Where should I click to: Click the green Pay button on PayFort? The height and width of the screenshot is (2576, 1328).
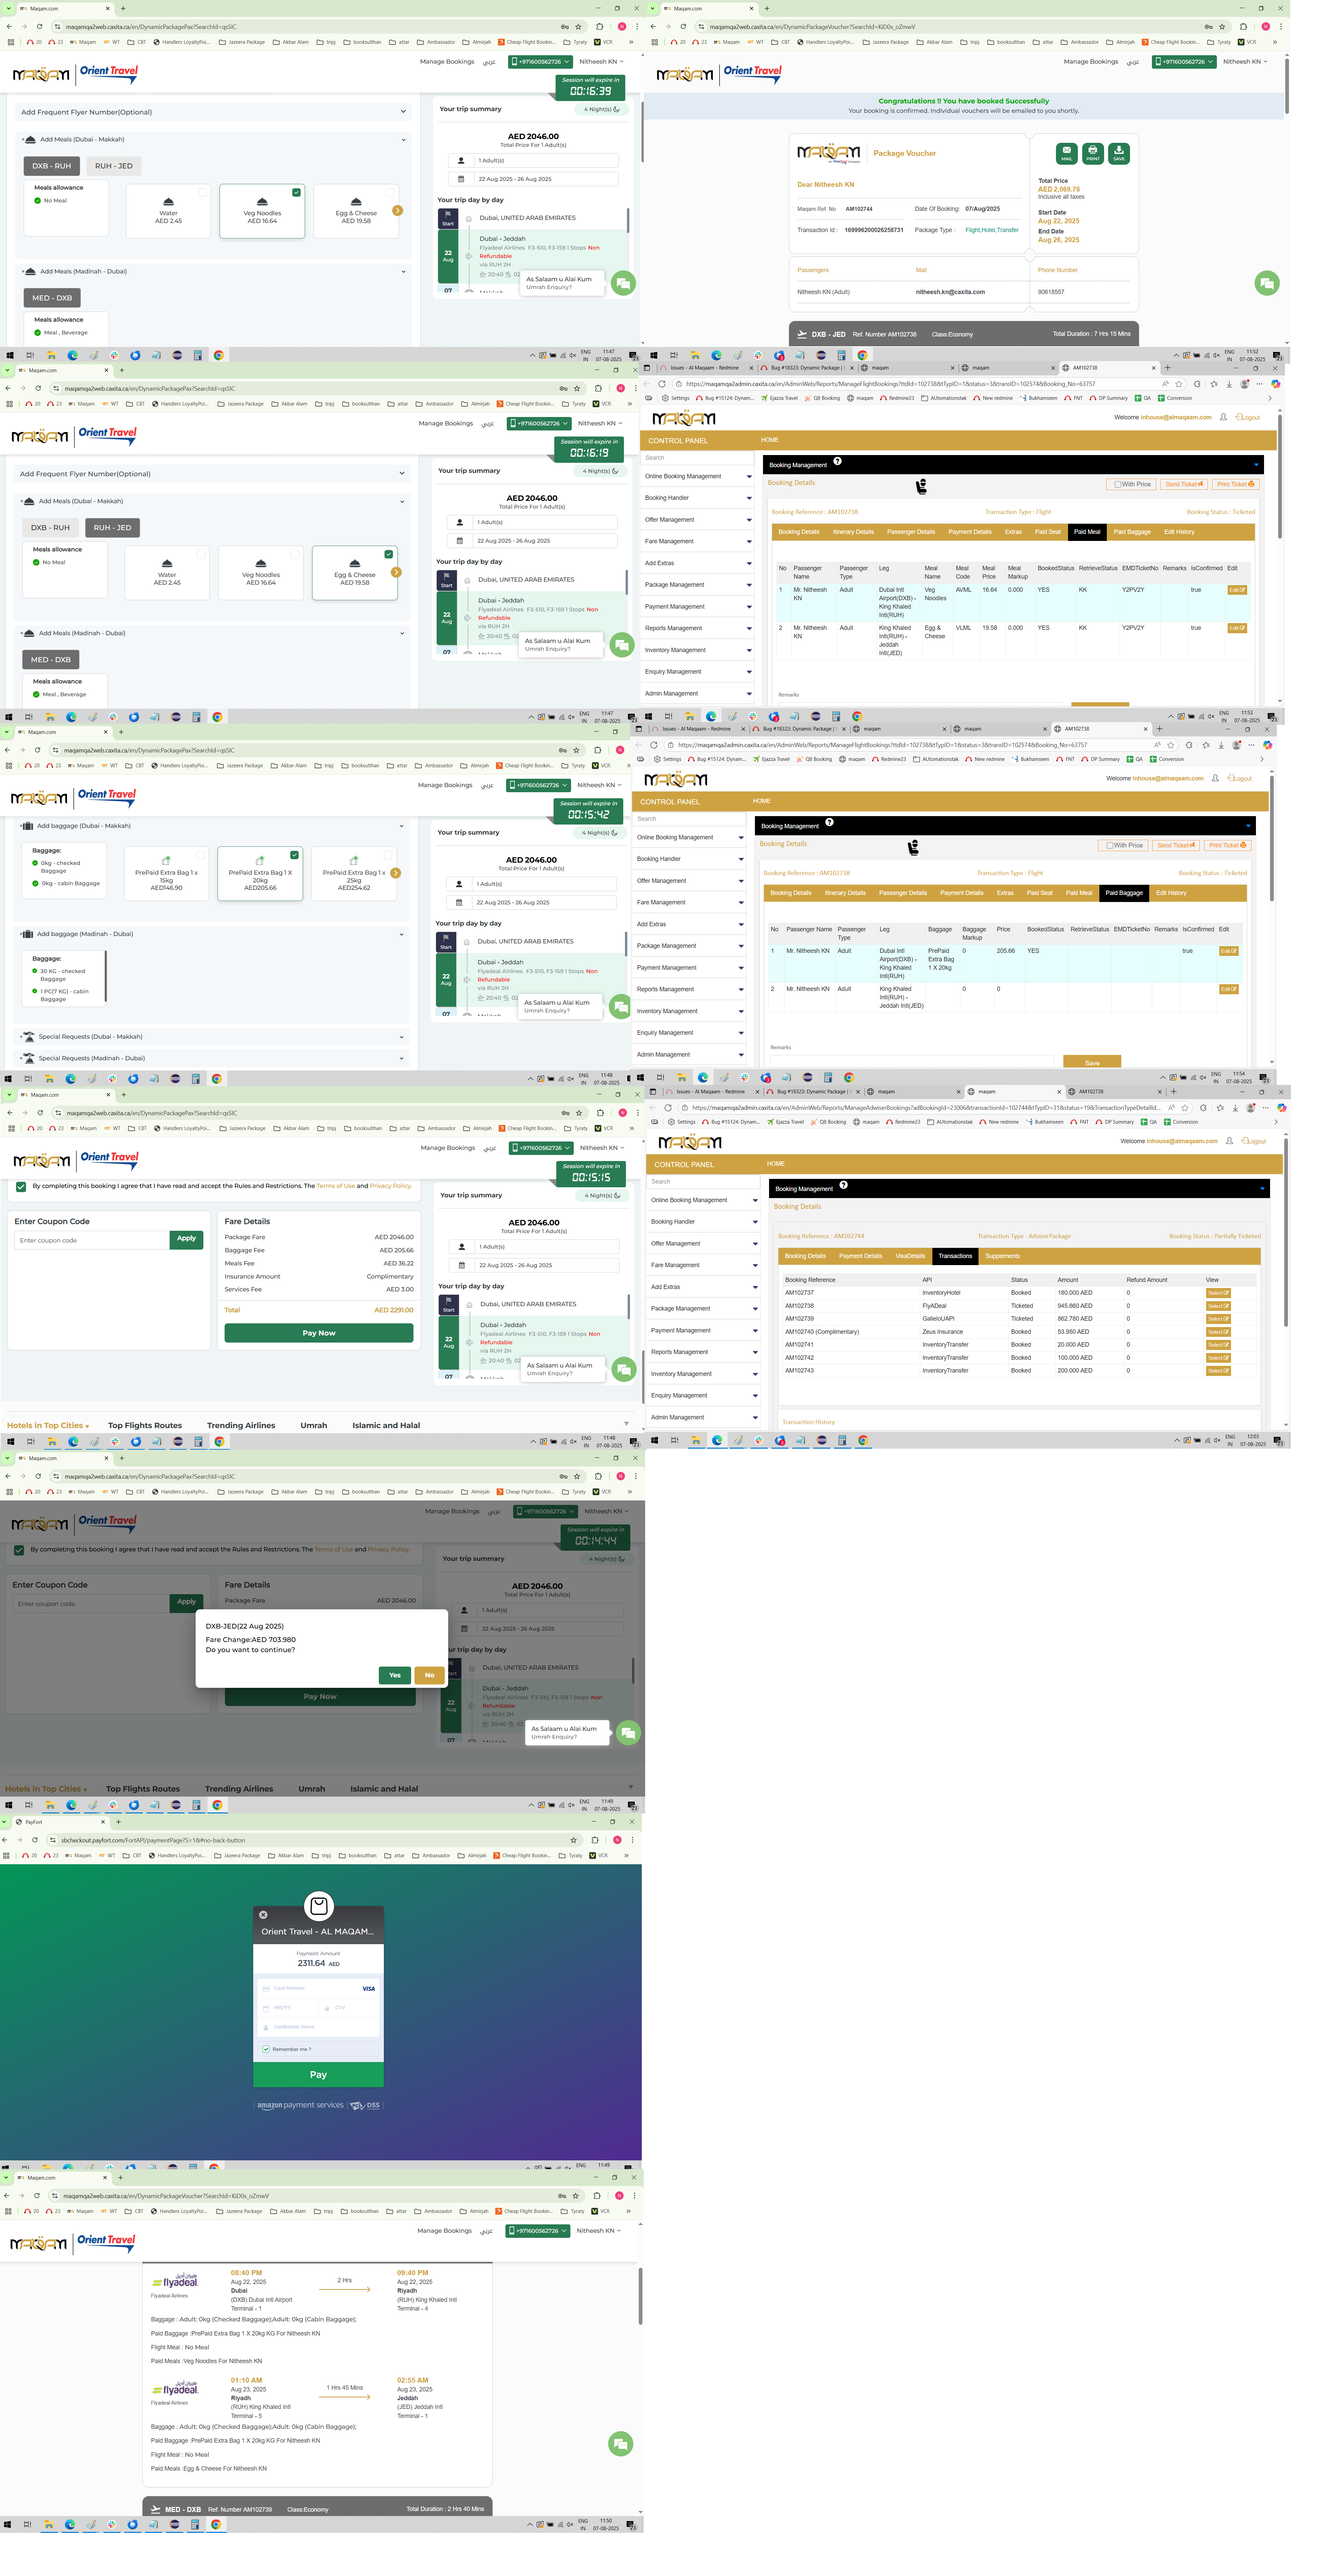318,2075
